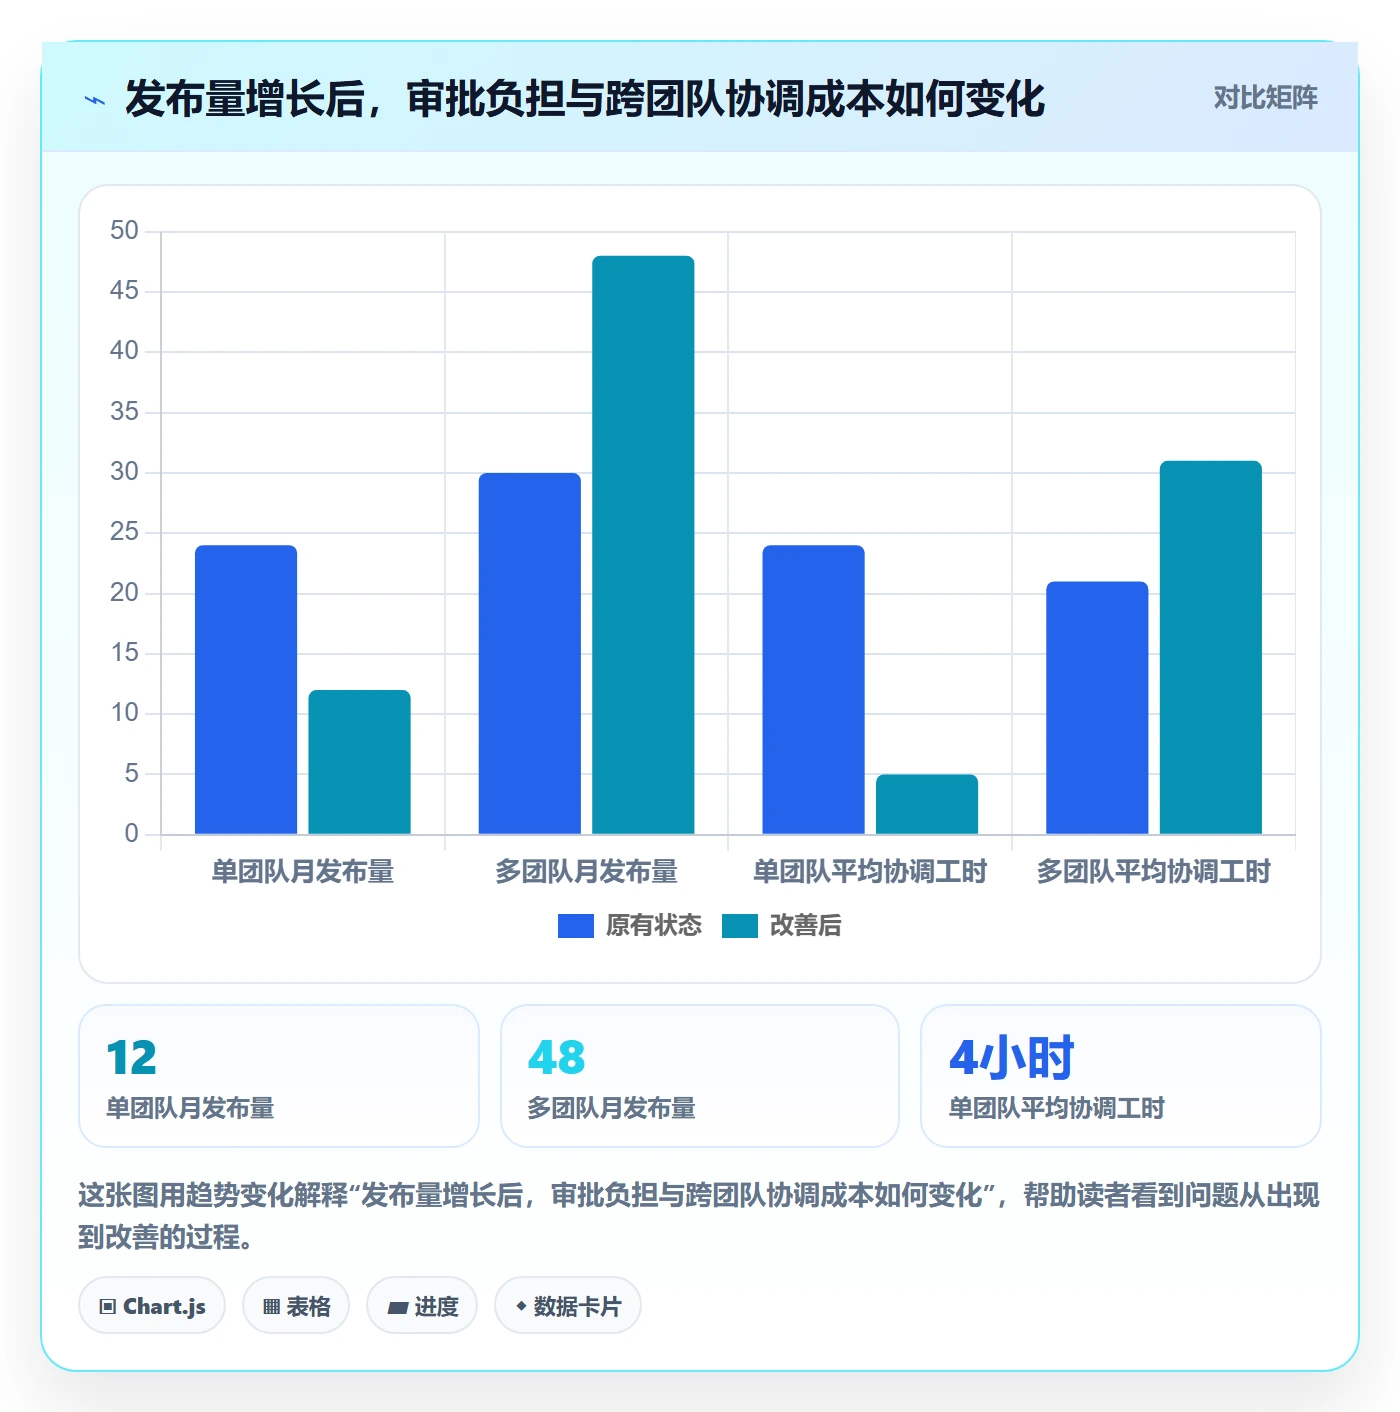This screenshot has width=1400, height=1412.
Task: Click the number 48 in the stat card
Action: (x=557, y=1058)
